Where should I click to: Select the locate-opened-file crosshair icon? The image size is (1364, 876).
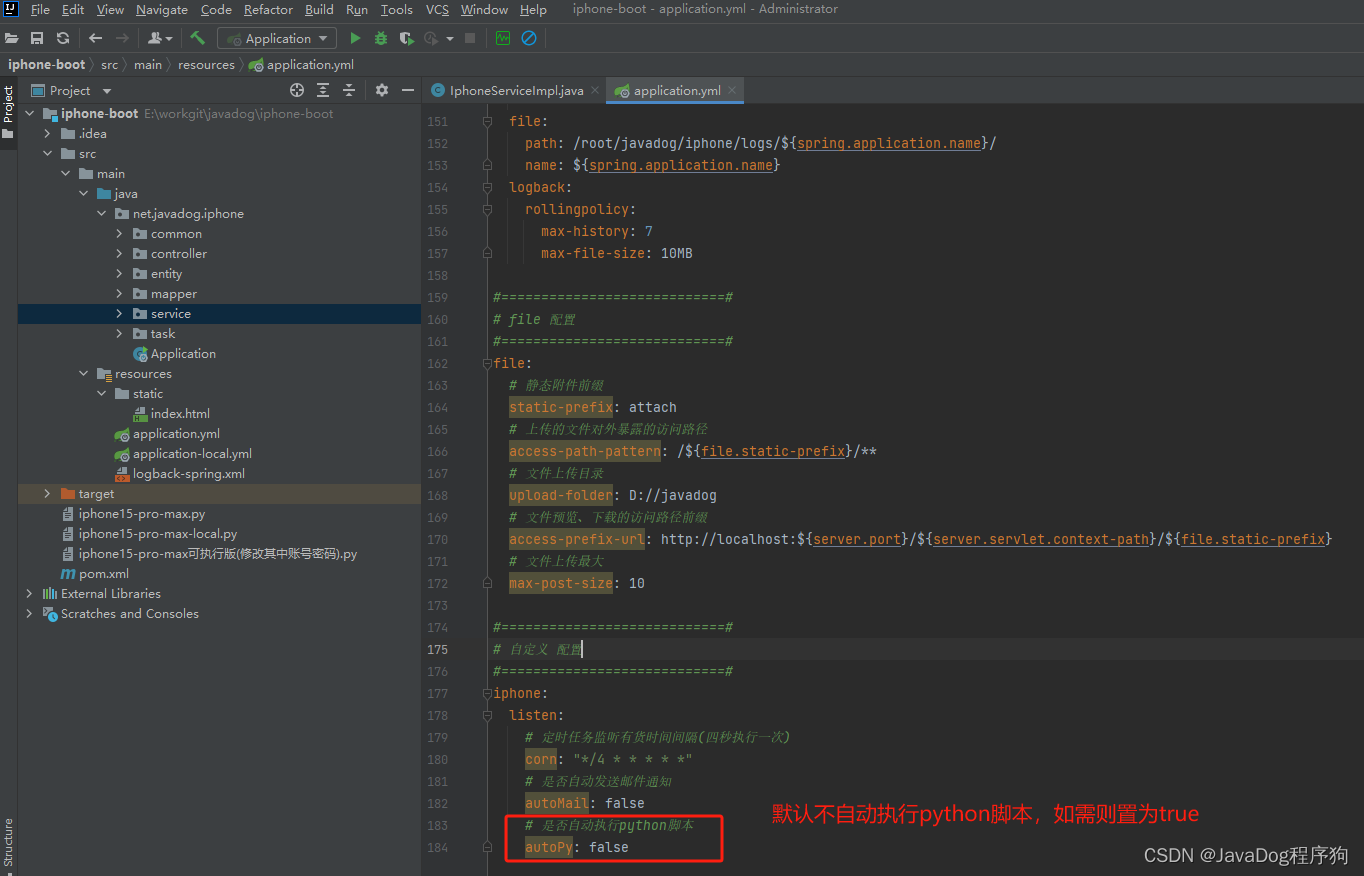[x=297, y=90]
